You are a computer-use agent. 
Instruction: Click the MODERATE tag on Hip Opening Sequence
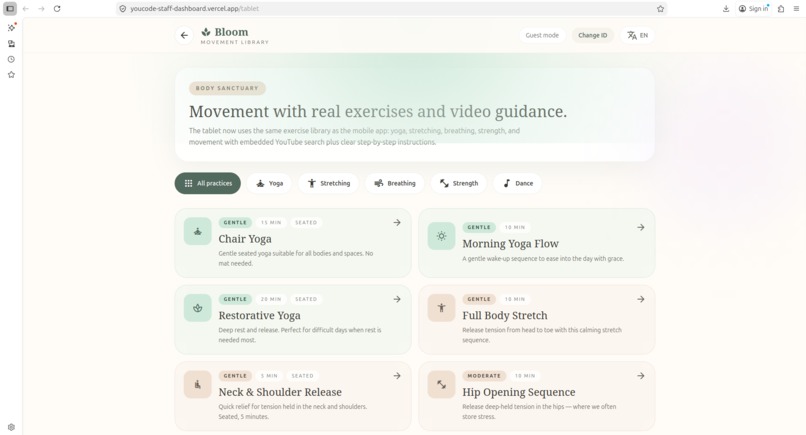(x=484, y=376)
